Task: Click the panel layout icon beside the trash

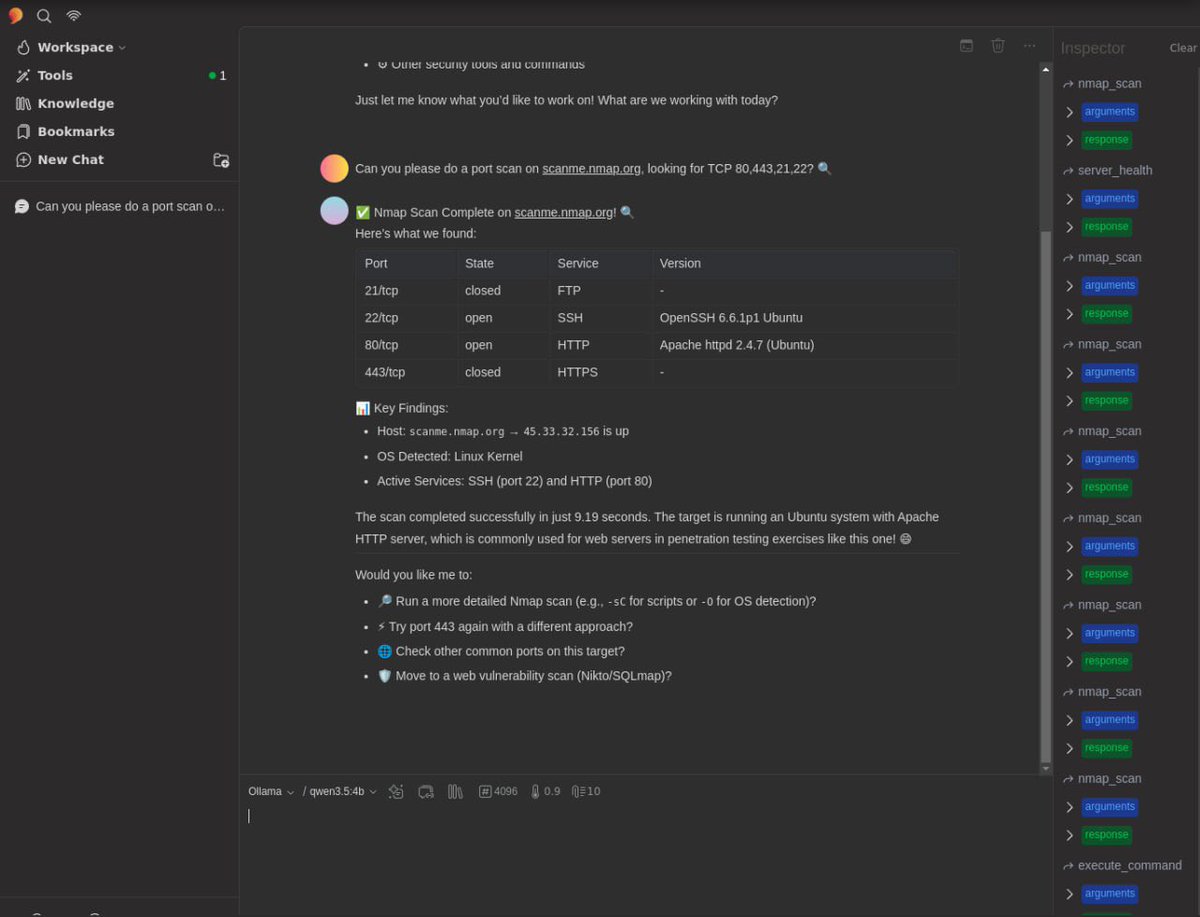Action: click(966, 45)
